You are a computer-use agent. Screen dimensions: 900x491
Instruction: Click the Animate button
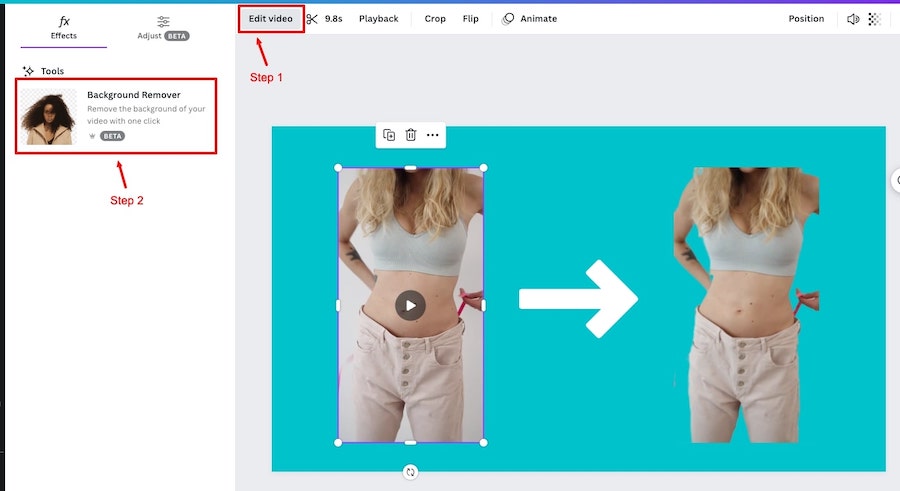pyautogui.click(x=529, y=19)
